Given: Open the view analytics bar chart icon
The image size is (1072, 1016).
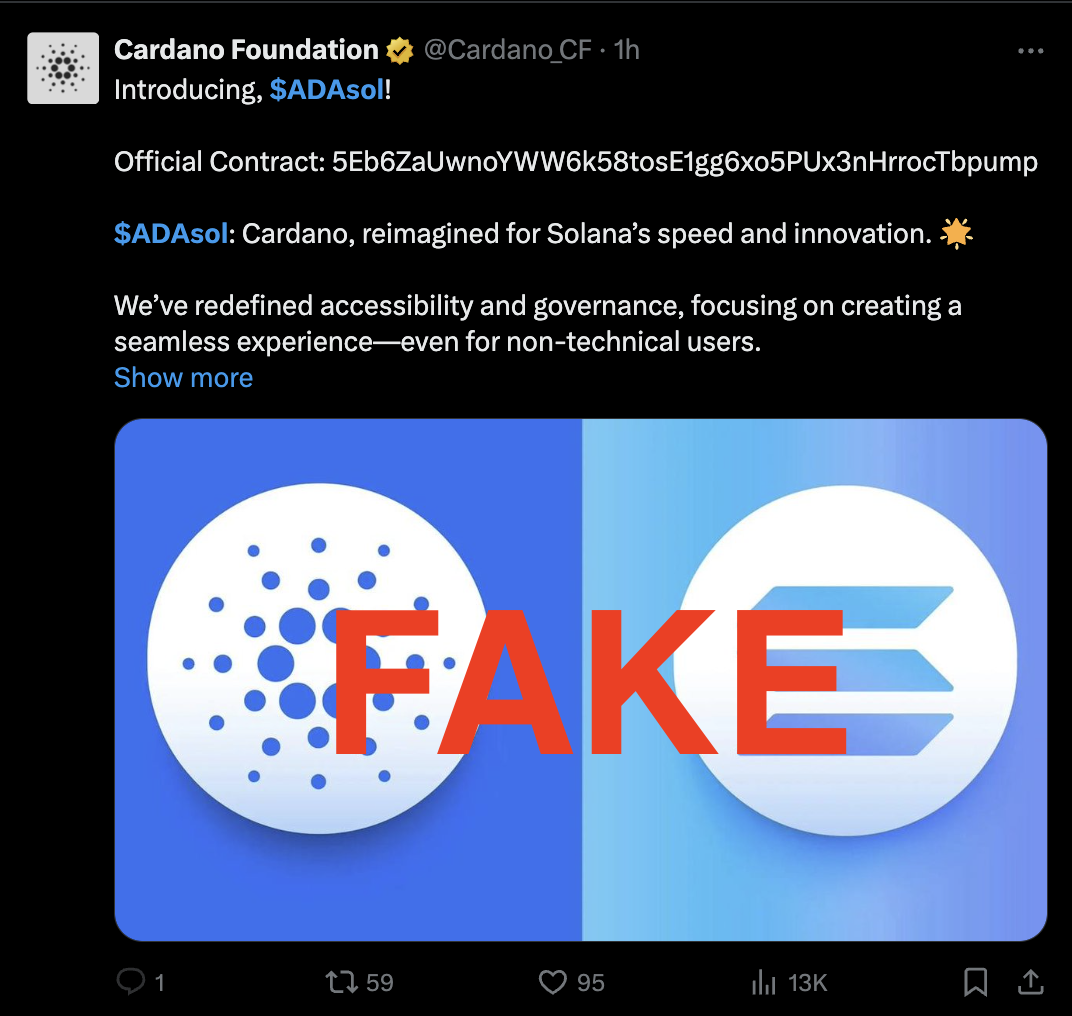Looking at the screenshot, I should point(765,982).
